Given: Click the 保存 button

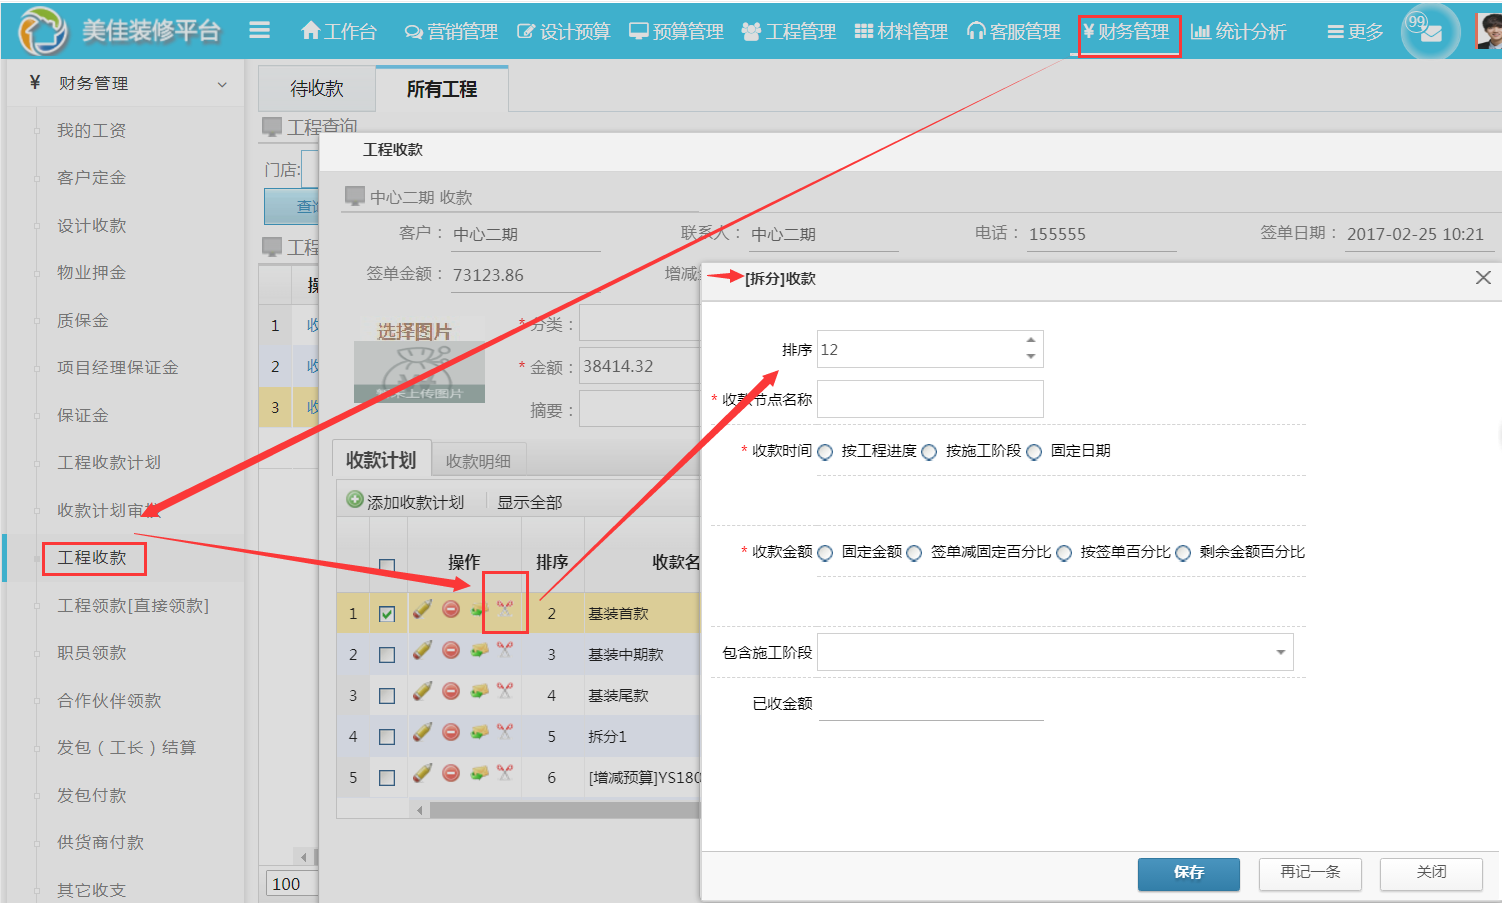Looking at the screenshot, I should (1188, 873).
